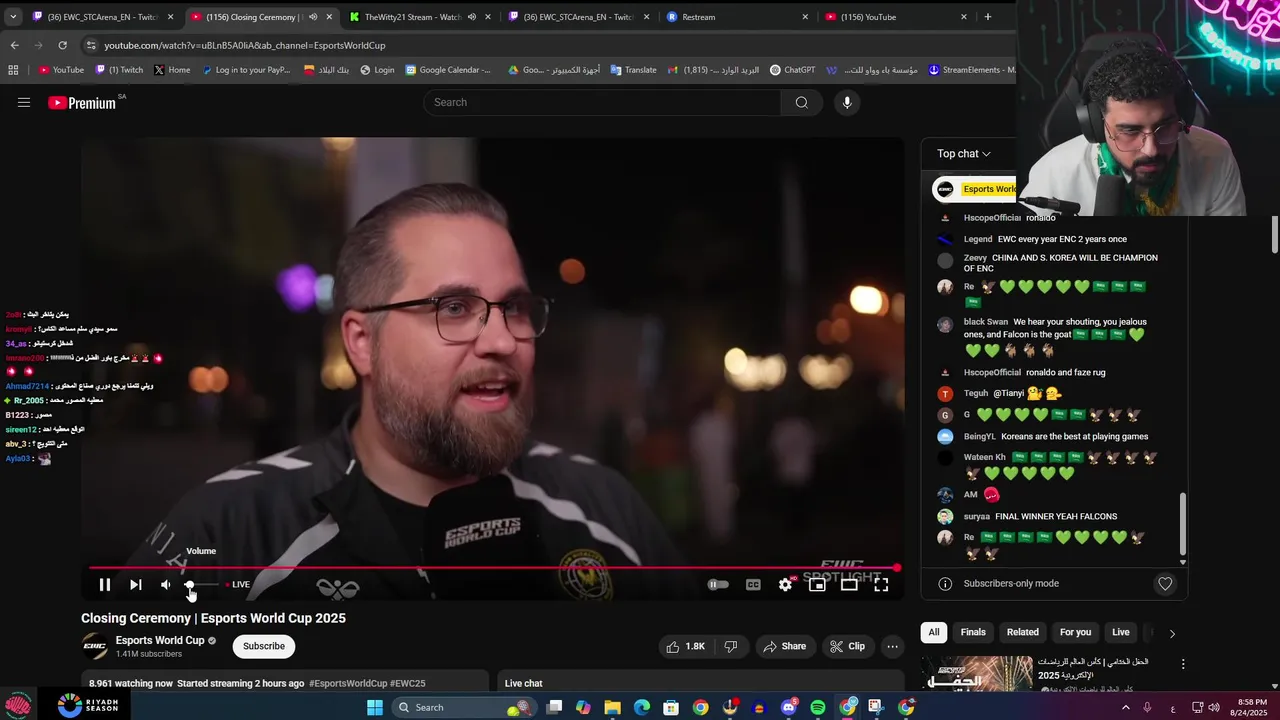Select the Live filter chip
The image size is (1280, 720).
coord(1121,632)
